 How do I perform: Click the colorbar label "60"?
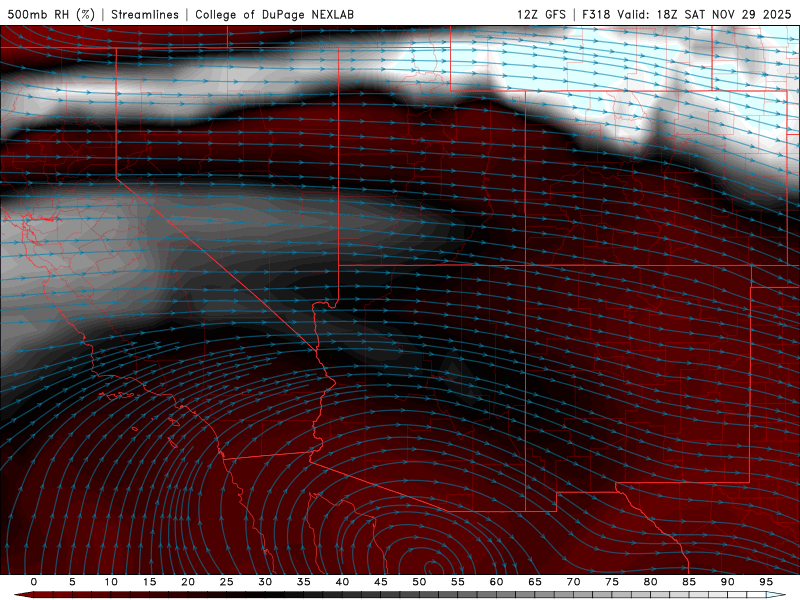(x=496, y=582)
